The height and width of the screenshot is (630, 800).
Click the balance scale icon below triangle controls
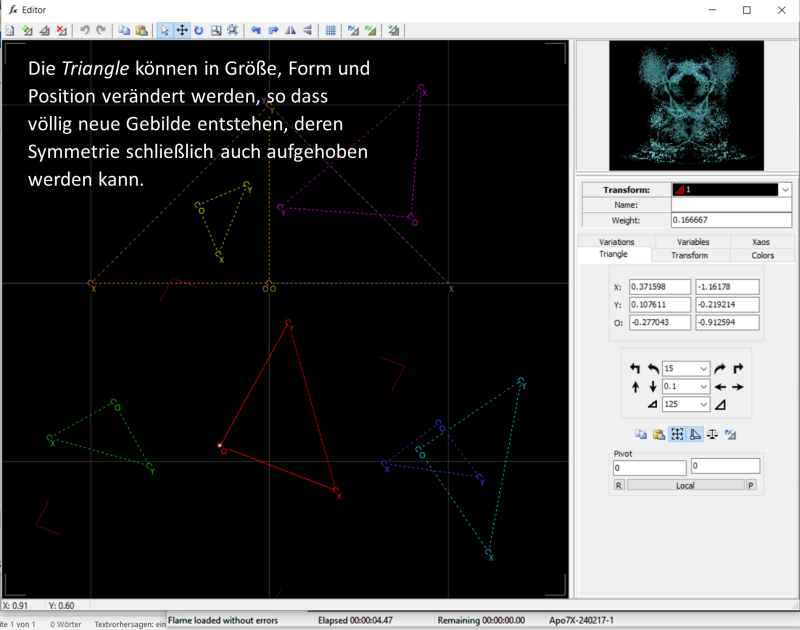pyautogui.click(x=713, y=434)
